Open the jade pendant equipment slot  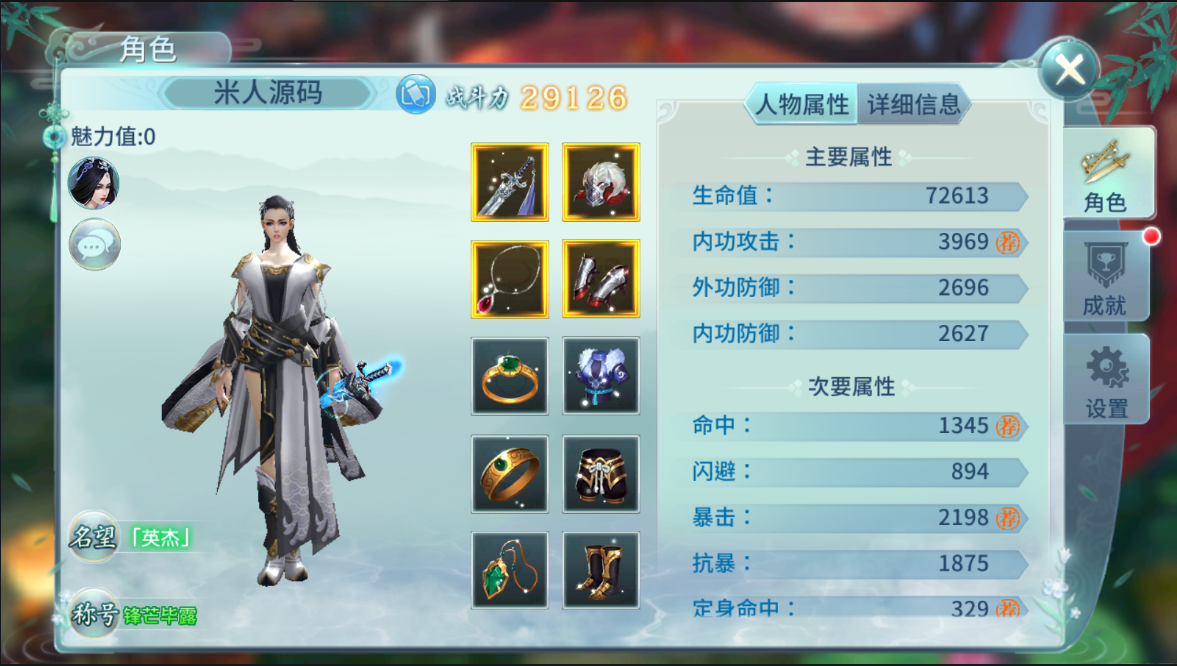(x=510, y=570)
